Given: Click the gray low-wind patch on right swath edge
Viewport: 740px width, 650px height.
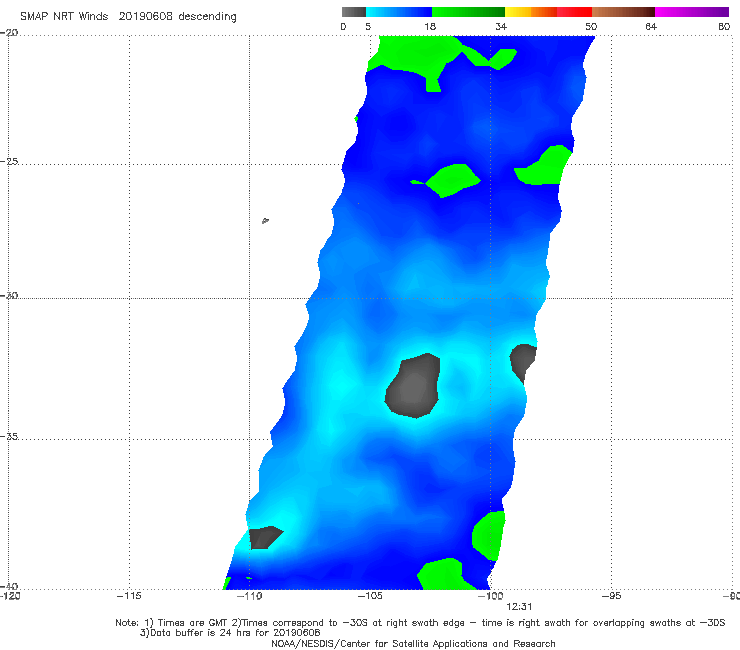Looking at the screenshot, I should [x=522, y=362].
